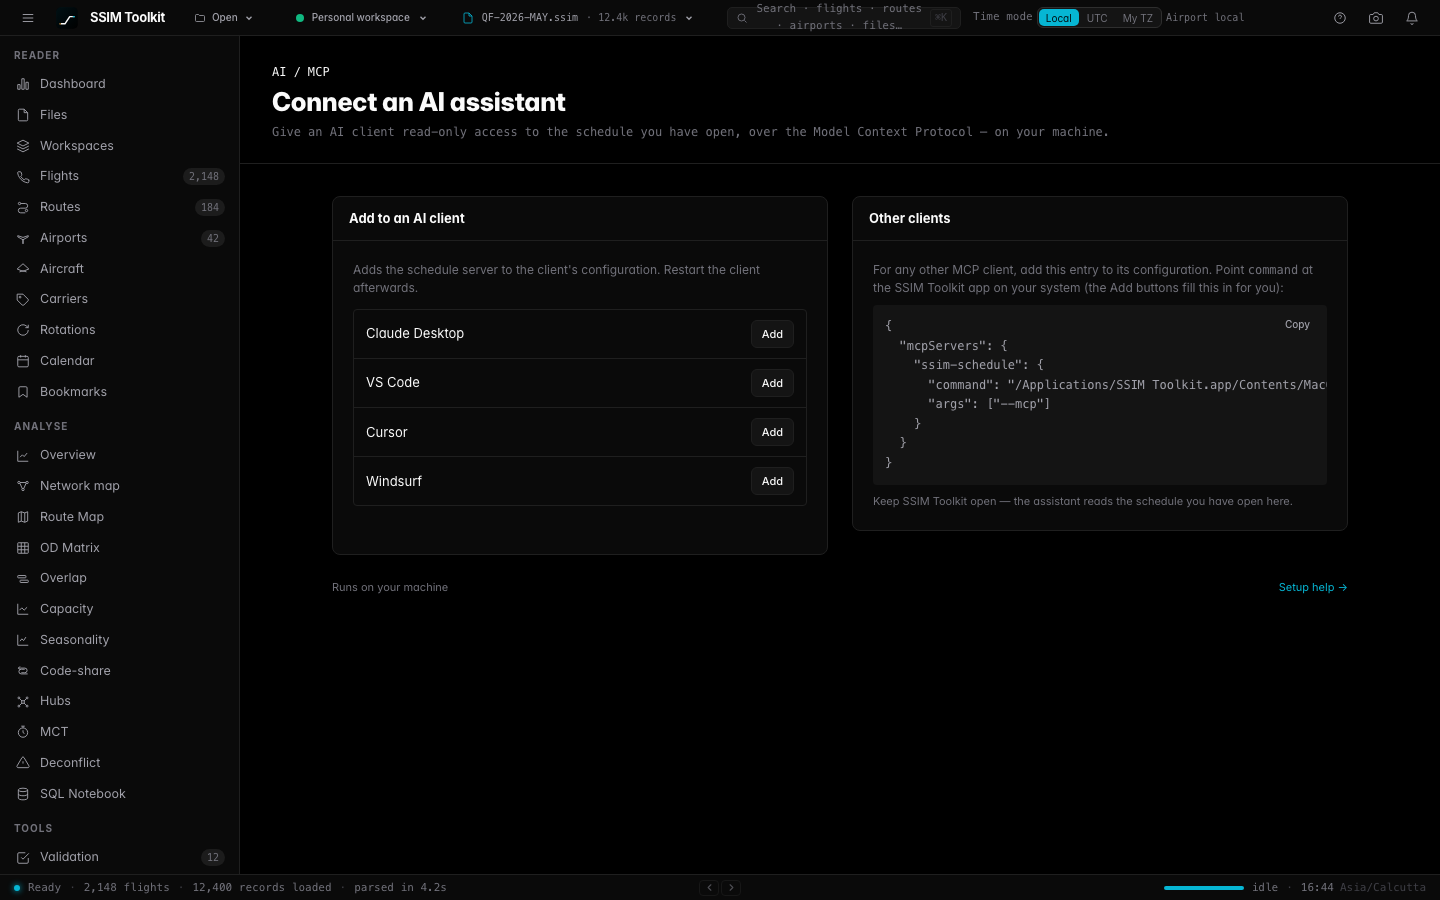The height and width of the screenshot is (900, 1440).
Task: Click the Validation checkbox icon
Action: [x=23, y=857]
